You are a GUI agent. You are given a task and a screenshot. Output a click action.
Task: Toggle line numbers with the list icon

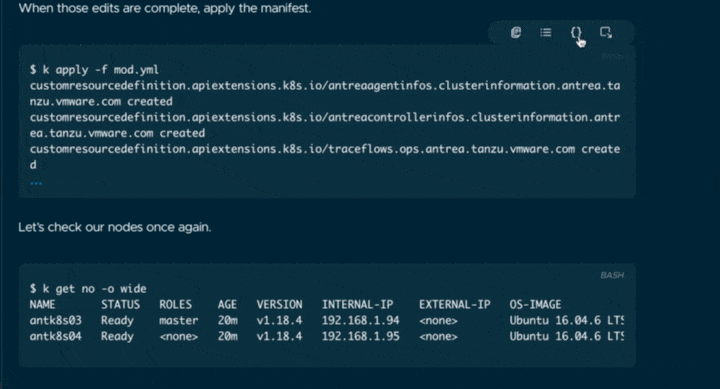click(x=546, y=33)
